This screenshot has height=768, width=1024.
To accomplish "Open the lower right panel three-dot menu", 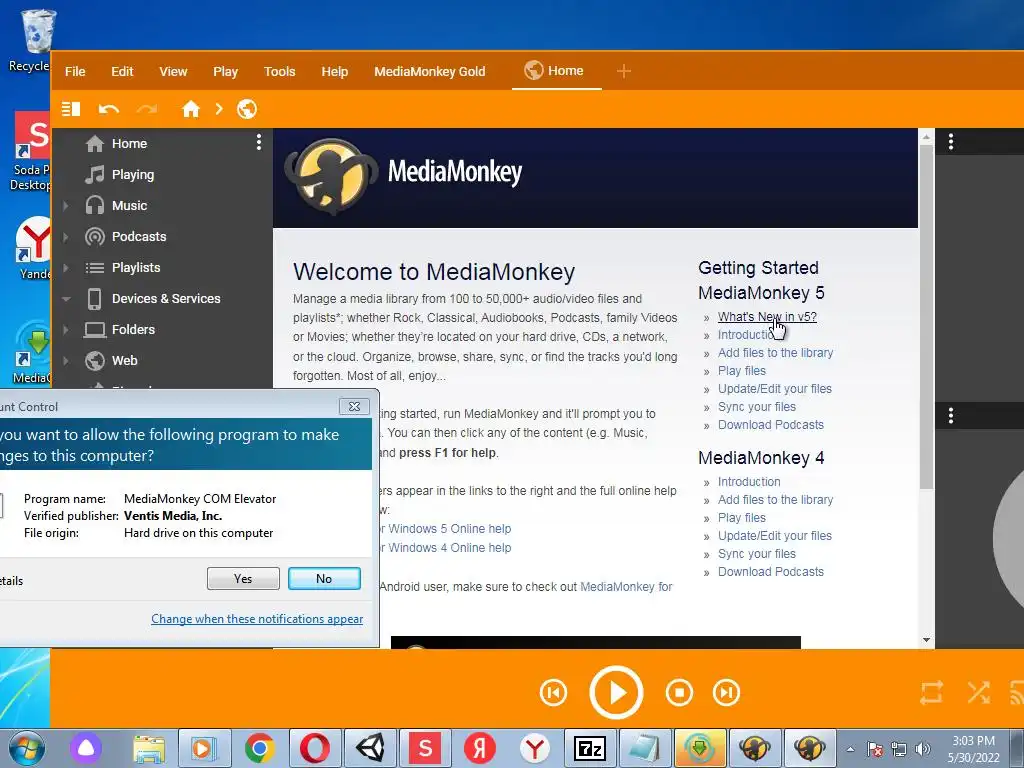I will (951, 415).
